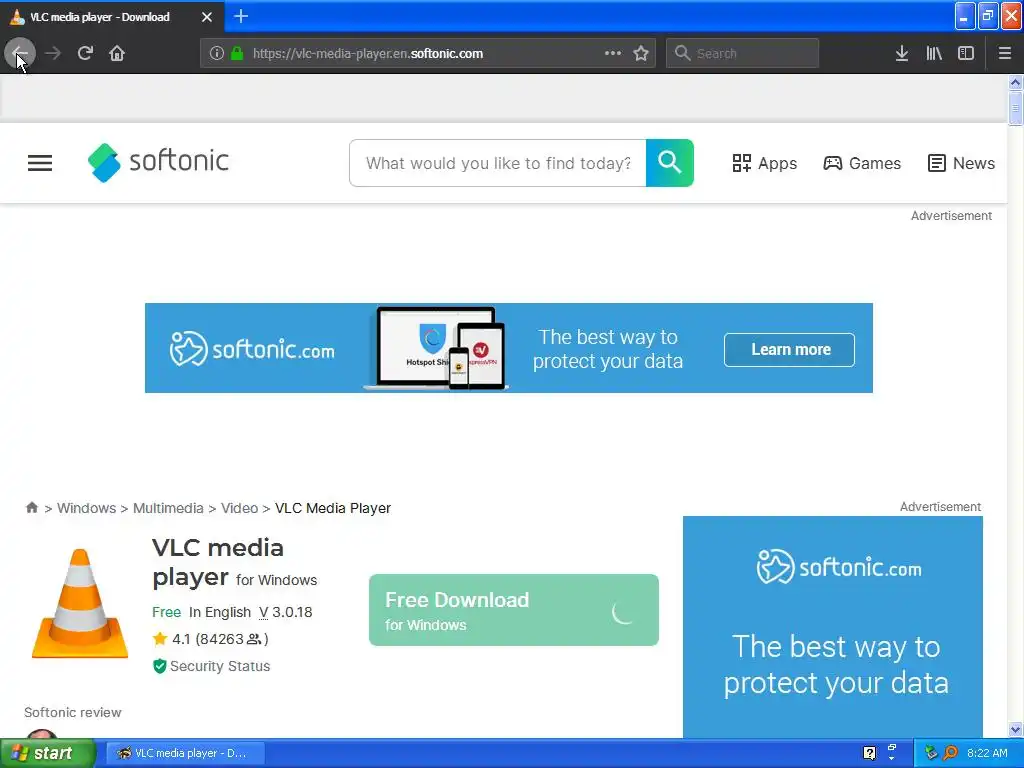
Task: Open the Apps section
Action: [x=765, y=163]
